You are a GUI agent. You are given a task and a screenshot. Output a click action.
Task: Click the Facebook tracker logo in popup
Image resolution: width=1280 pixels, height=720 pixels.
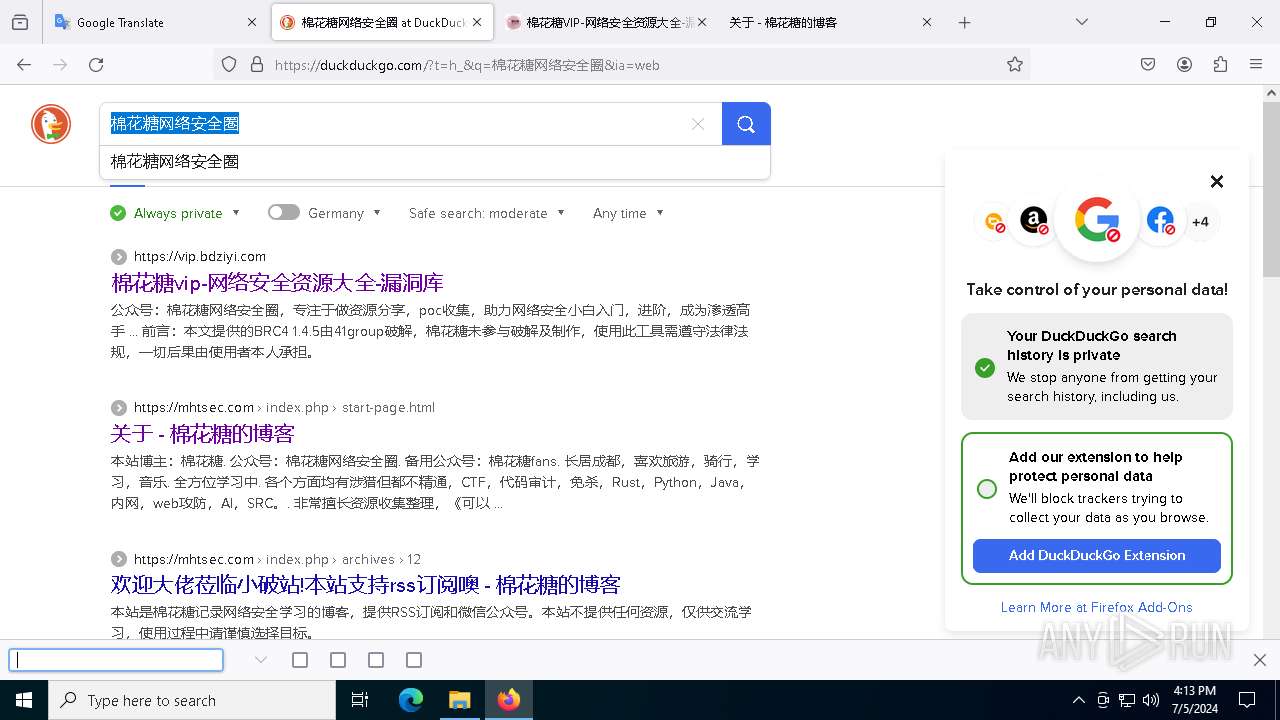[x=1160, y=220]
